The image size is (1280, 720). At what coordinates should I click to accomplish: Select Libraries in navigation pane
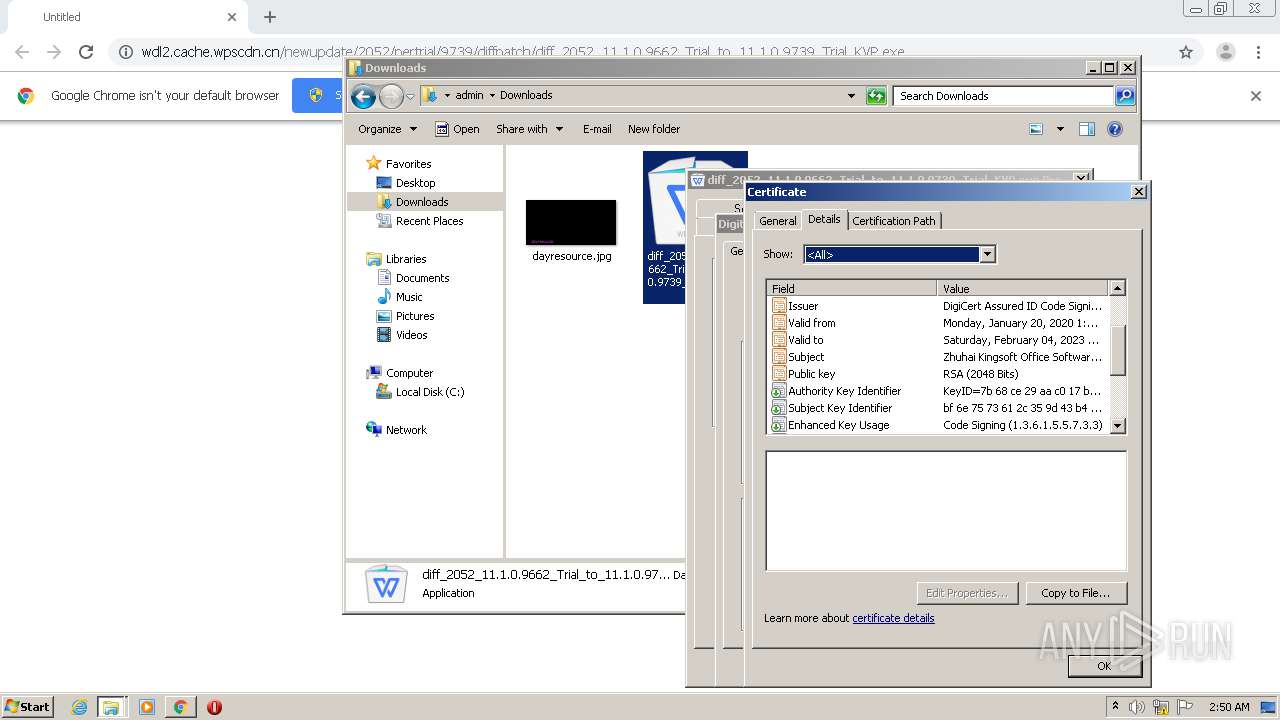click(x=397, y=259)
